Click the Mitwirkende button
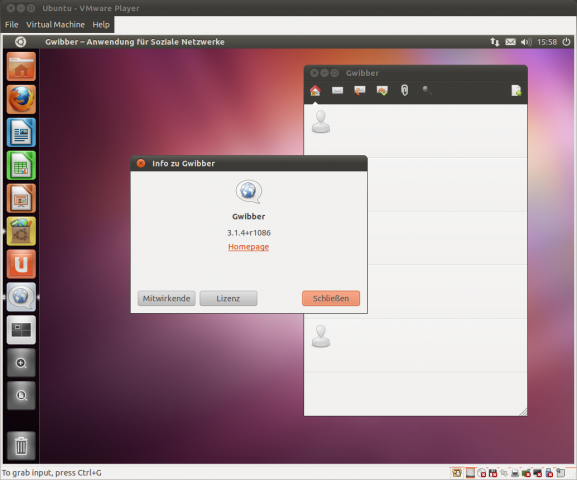 click(x=166, y=298)
